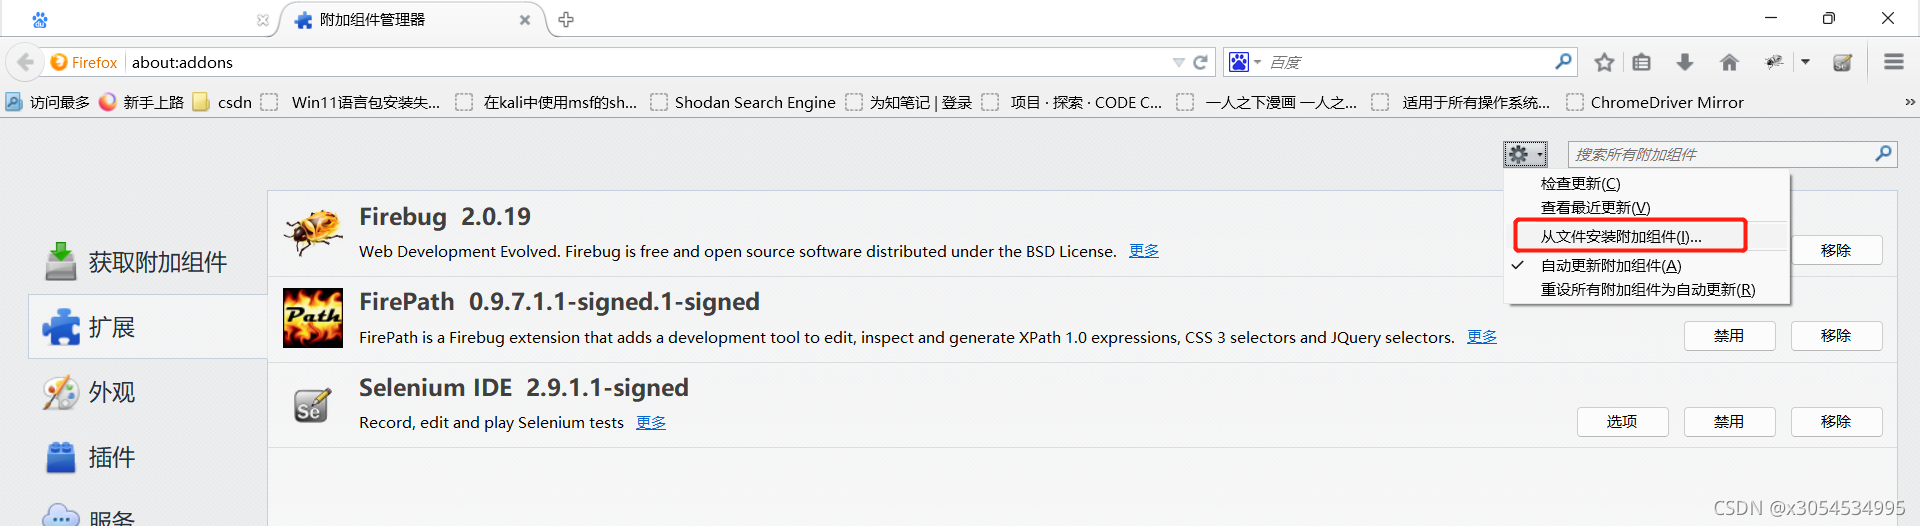This screenshot has height=526, width=1920.
Task: Click the Firebug beetle extension icon
Action: 313,232
